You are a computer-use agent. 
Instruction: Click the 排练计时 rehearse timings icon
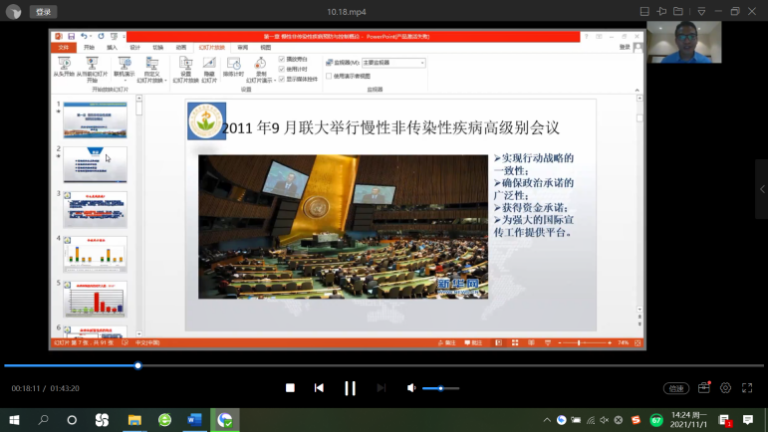pyautogui.click(x=232, y=66)
